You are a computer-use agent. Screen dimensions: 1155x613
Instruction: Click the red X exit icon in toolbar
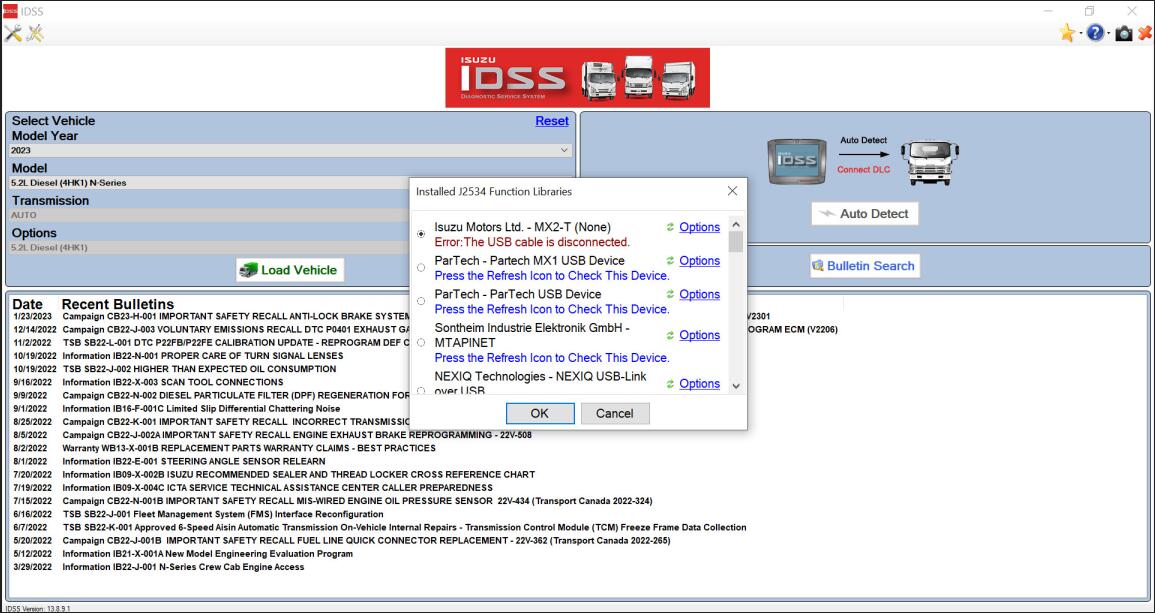pyautogui.click(x=1145, y=33)
